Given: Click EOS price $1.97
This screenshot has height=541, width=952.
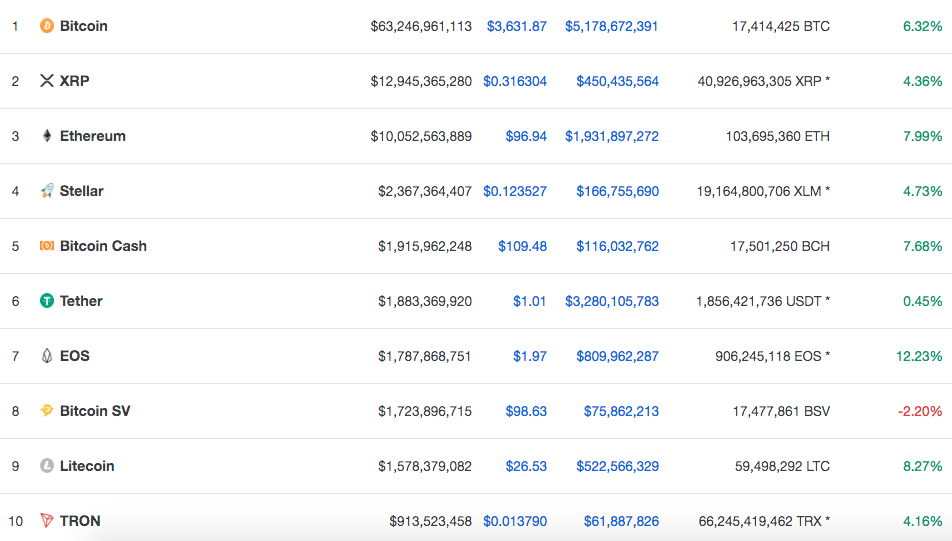Looking at the screenshot, I should coord(530,356).
